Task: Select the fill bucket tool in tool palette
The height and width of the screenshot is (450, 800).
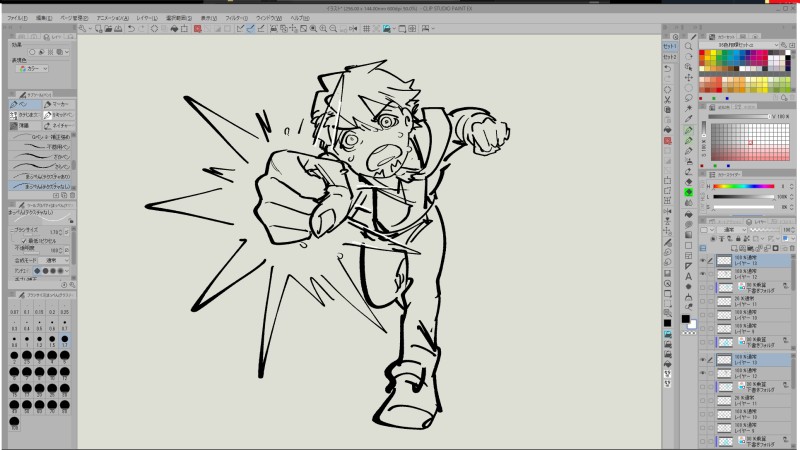Action: tap(688, 214)
